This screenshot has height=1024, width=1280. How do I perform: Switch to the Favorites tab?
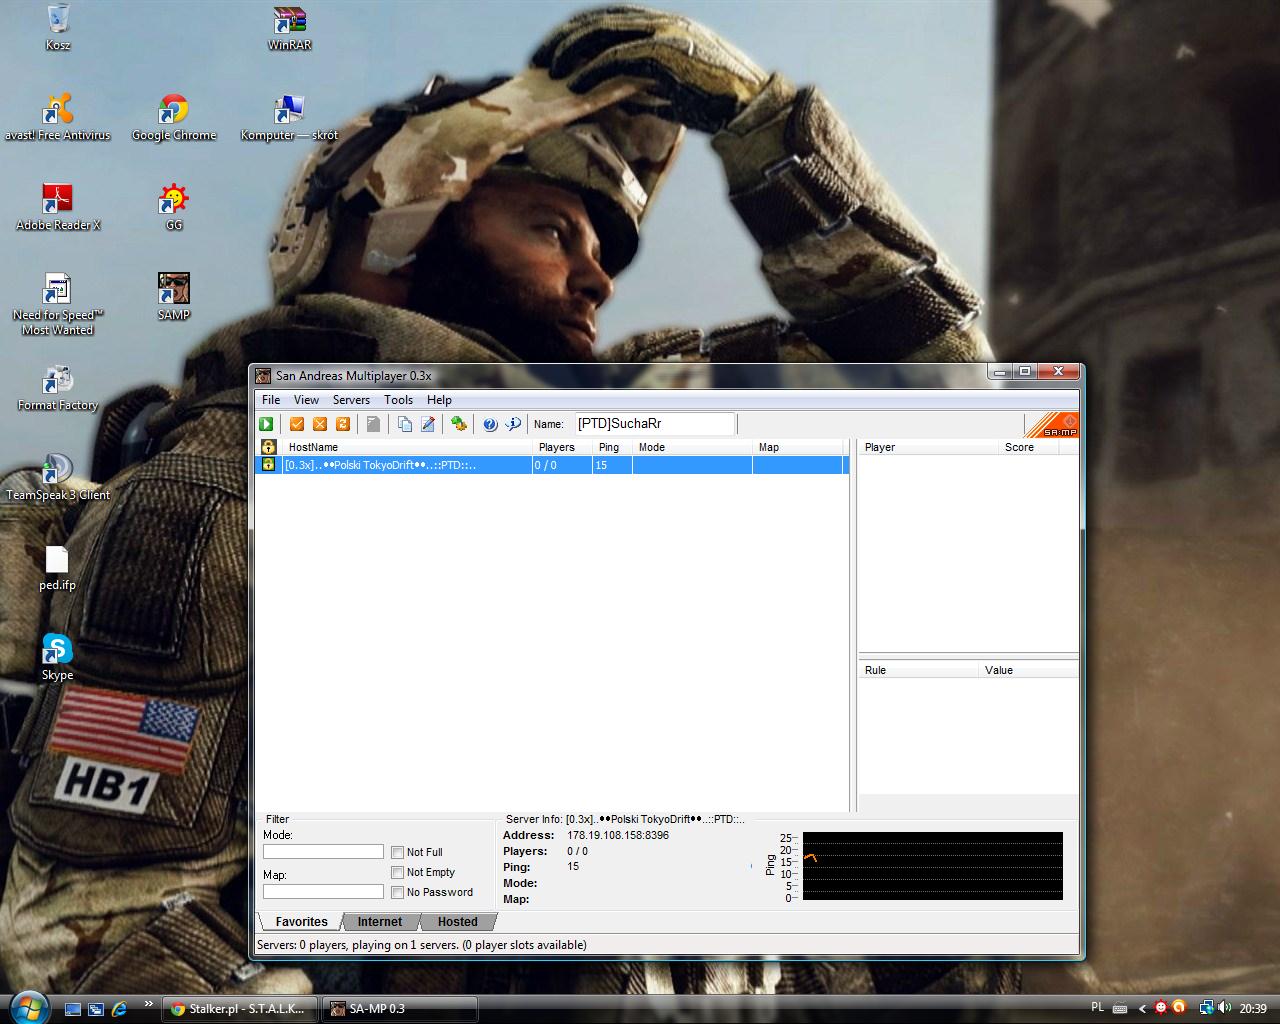tap(301, 922)
